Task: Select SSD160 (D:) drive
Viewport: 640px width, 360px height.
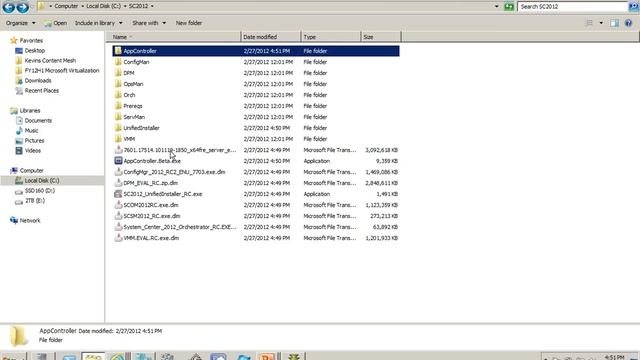Action: point(40,191)
